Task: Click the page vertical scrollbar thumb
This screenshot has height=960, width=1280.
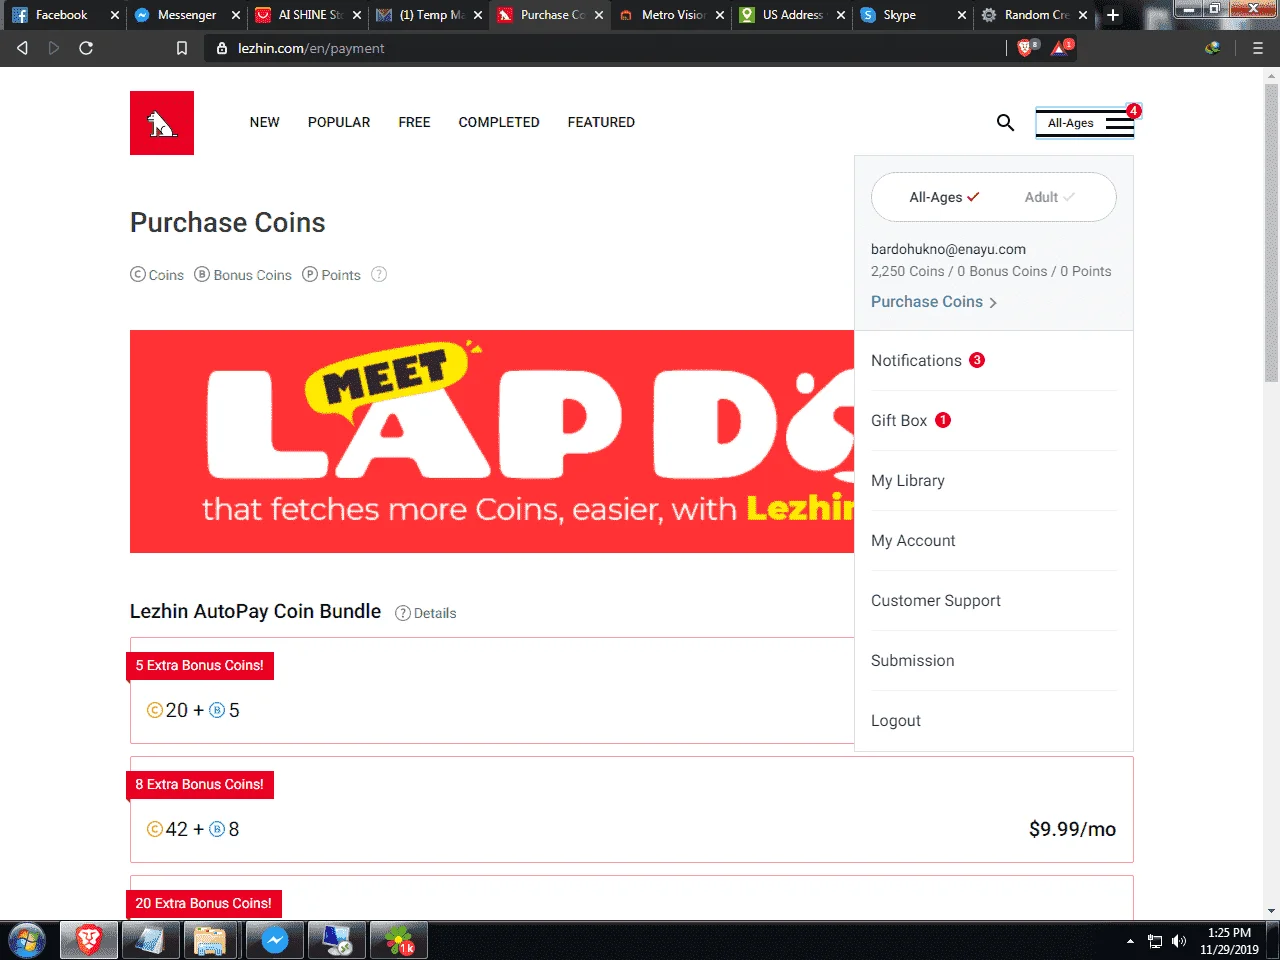Action: pos(1272,233)
